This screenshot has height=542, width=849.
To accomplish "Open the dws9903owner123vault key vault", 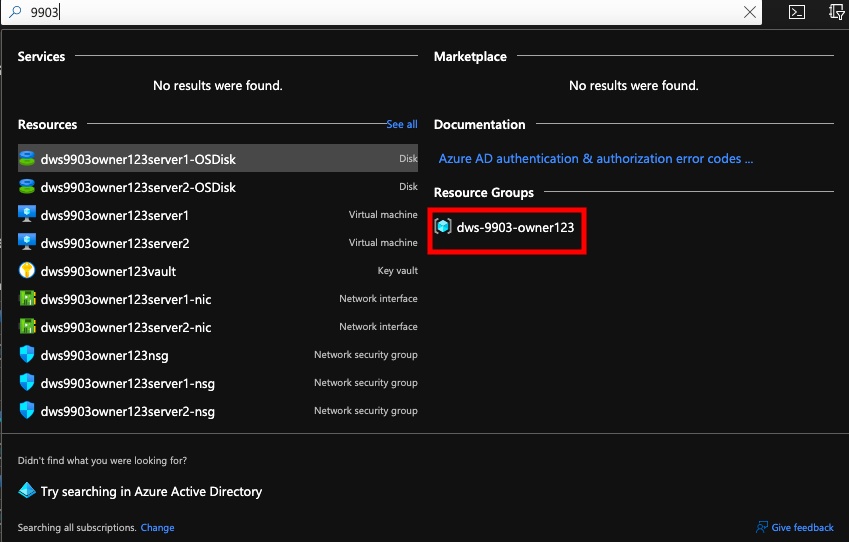I will [218, 271].
